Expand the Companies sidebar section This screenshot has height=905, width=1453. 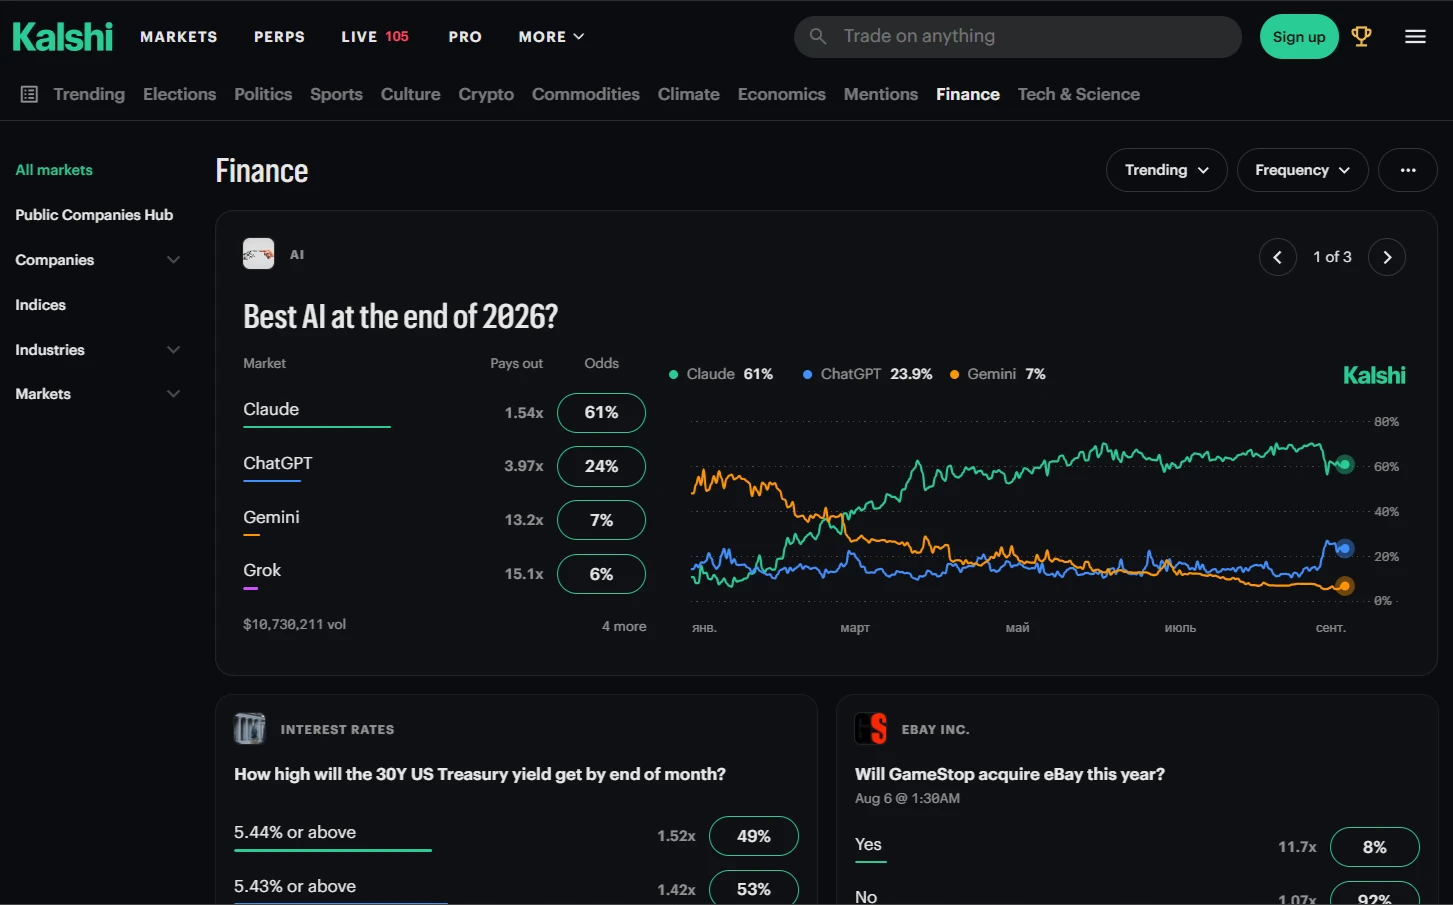click(97, 260)
